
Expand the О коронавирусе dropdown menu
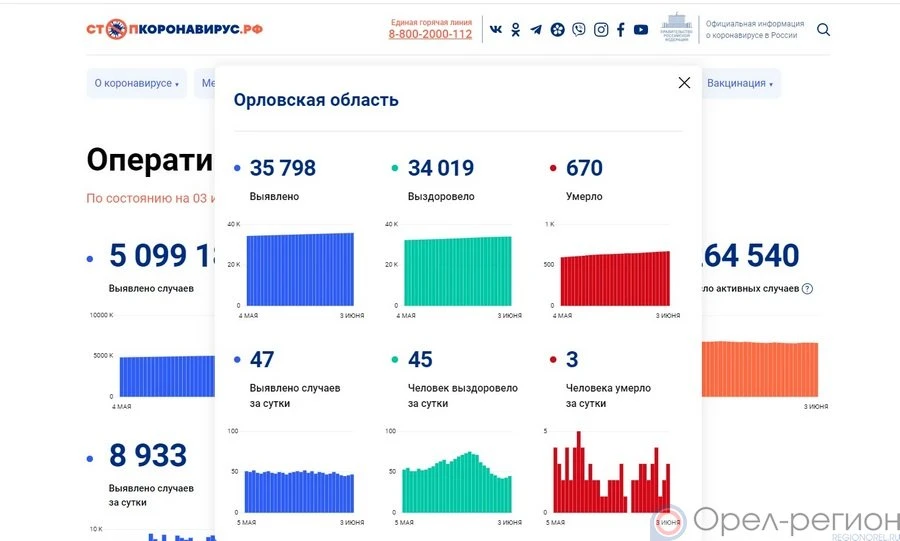[136, 84]
